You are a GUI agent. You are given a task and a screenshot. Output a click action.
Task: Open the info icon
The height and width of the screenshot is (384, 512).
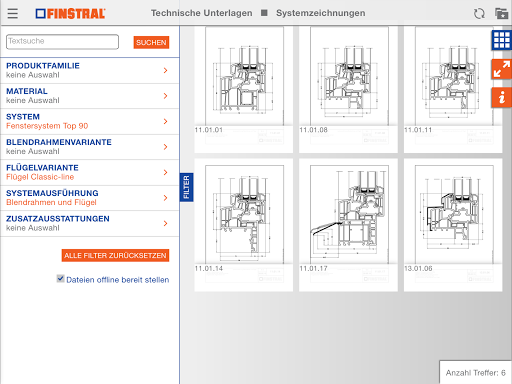502,98
